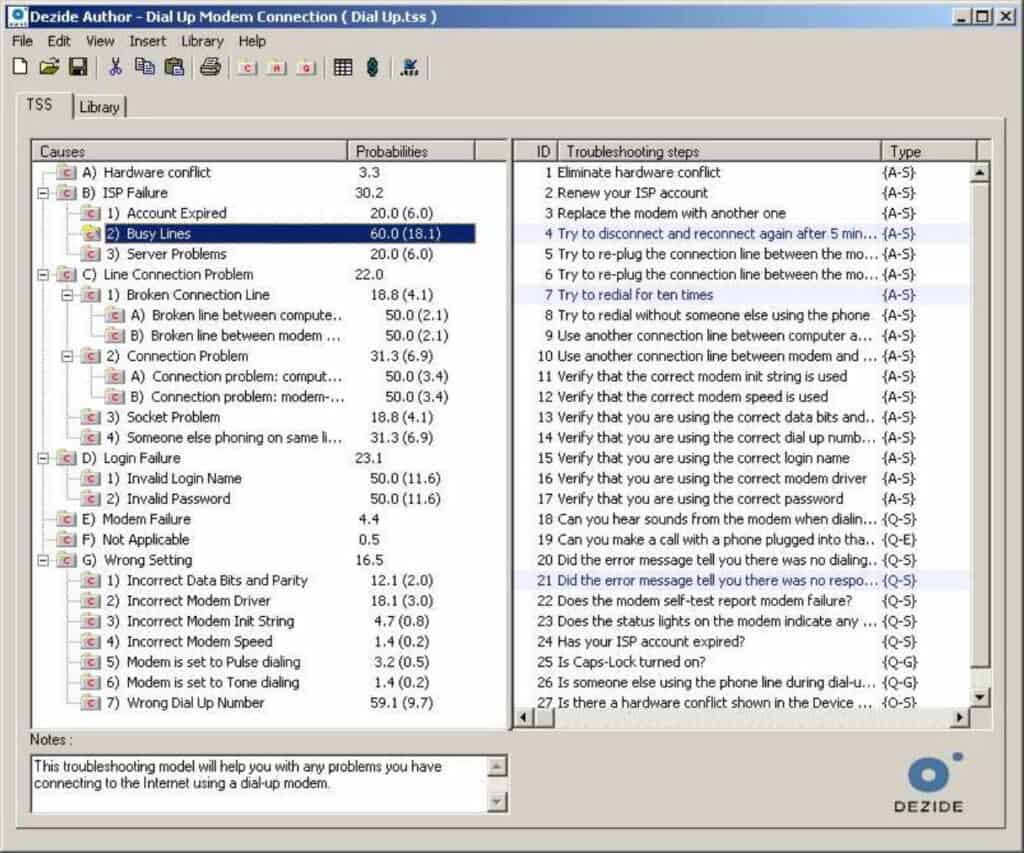Screen dimensions: 1024x853
Task: Collapse the Connection Problem subtree
Action: 67,357
